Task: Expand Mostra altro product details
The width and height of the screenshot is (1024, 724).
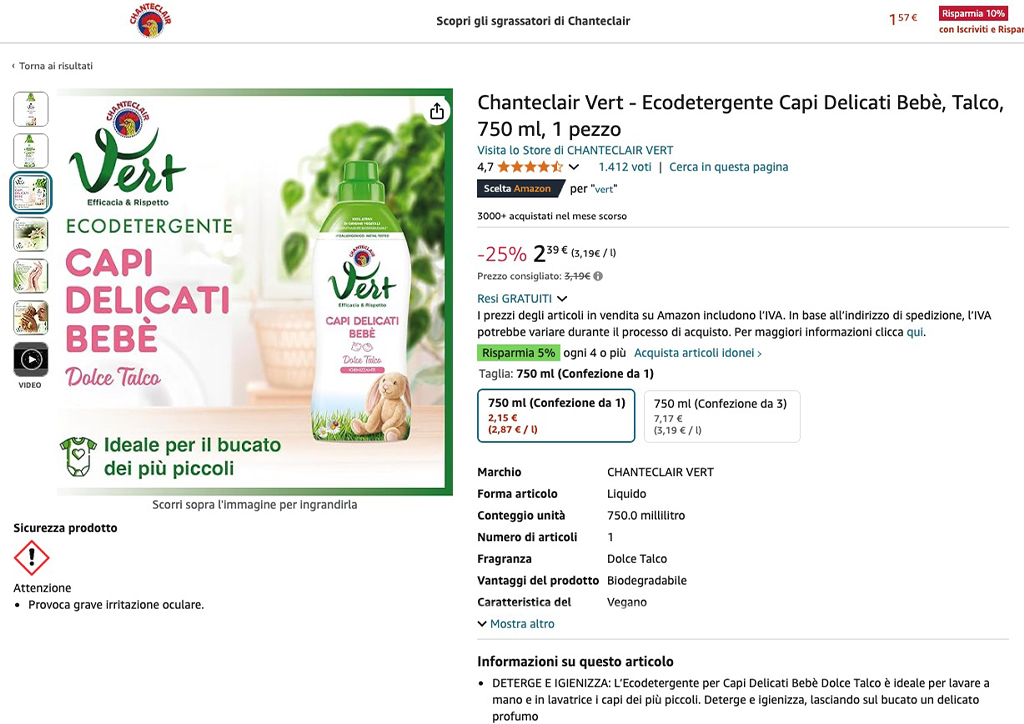Action: [x=516, y=623]
